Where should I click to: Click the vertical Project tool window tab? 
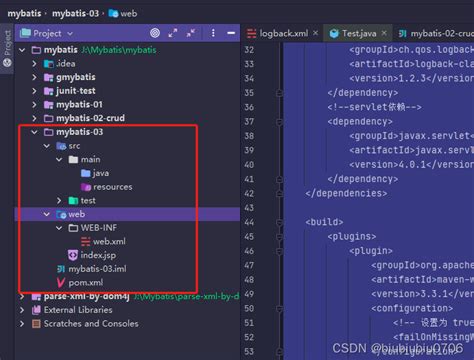point(7,48)
